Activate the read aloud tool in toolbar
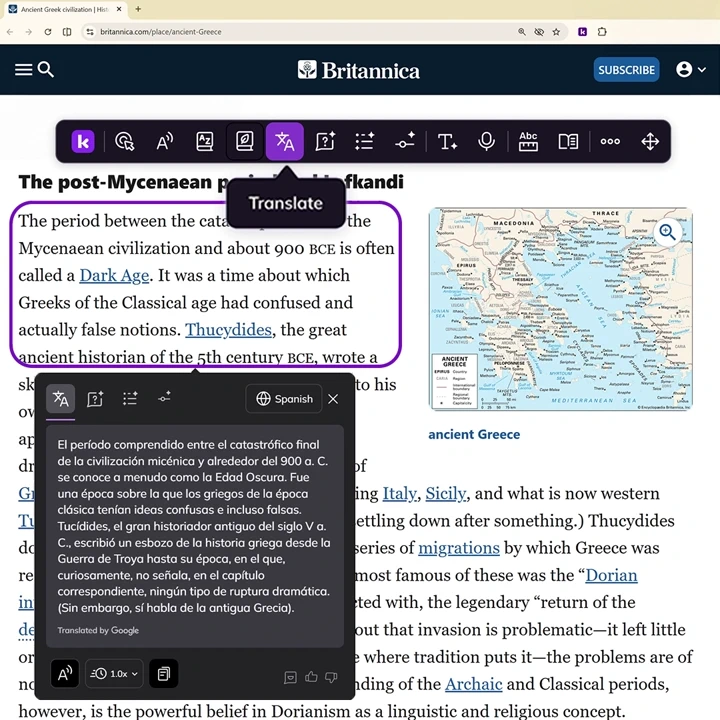720x720 pixels. click(x=164, y=141)
